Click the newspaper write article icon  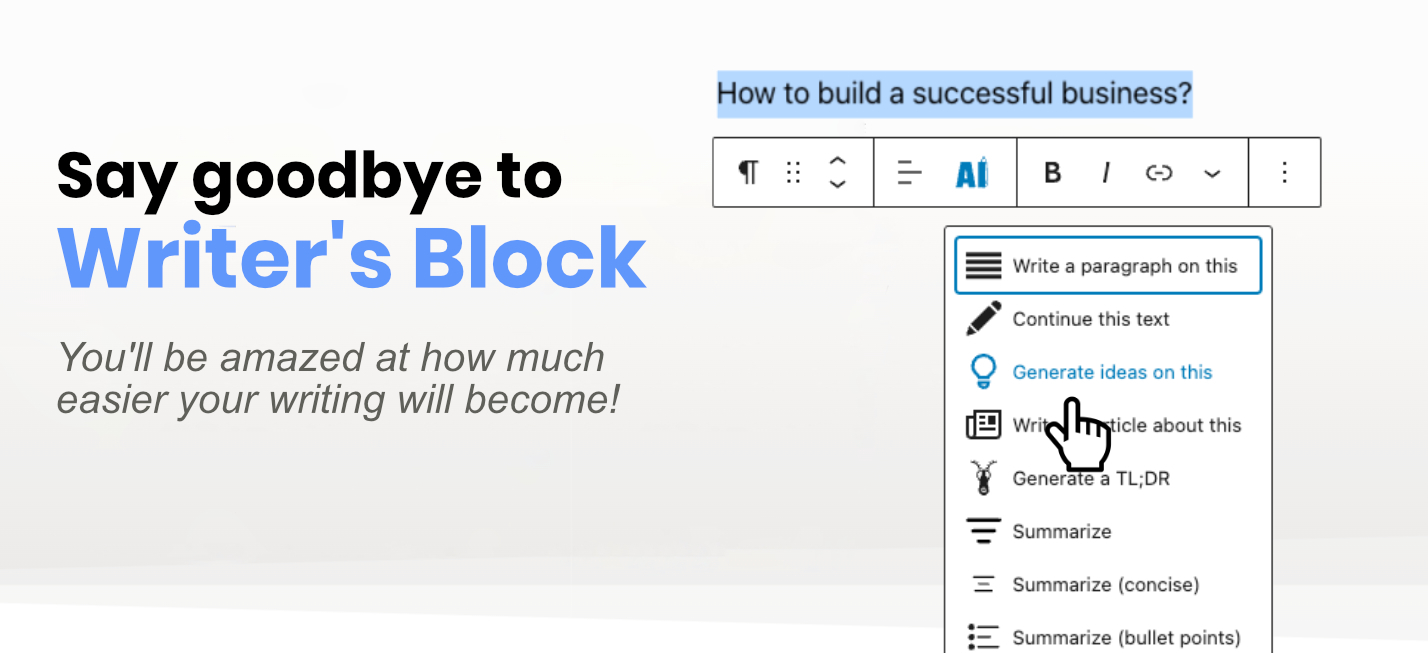click(983, 425)
